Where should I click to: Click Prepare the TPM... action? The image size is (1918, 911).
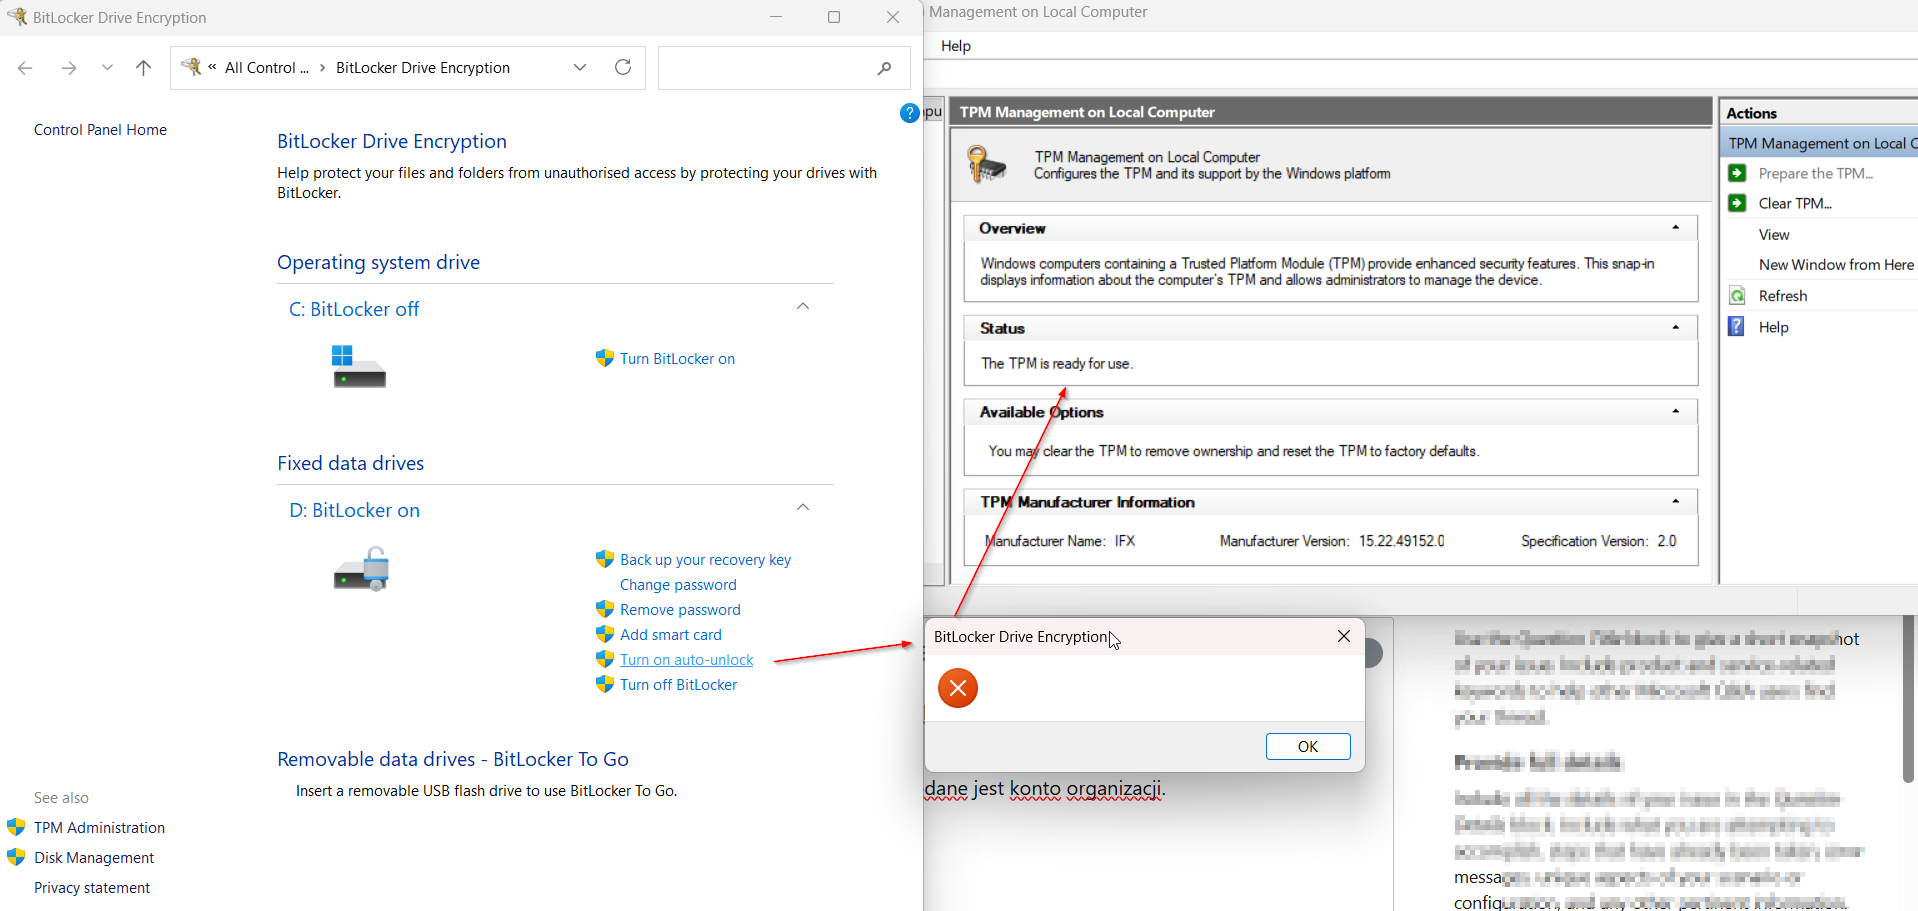click(1816, 174)
